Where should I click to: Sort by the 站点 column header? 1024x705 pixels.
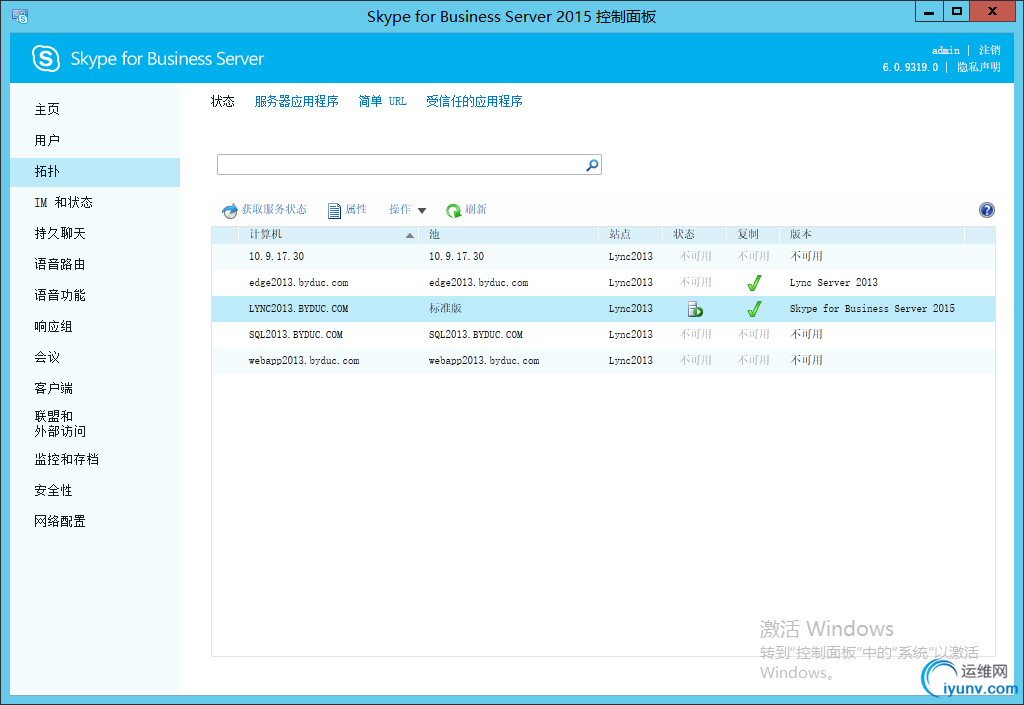click(630, 234)
